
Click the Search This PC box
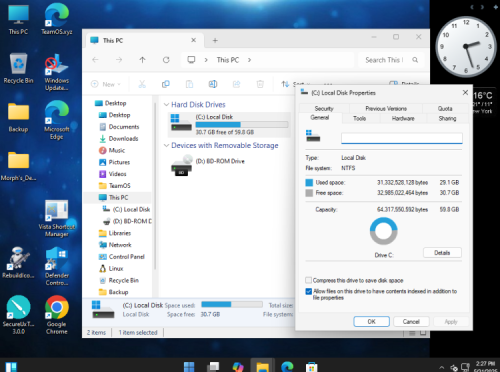[x=391, y=60]
